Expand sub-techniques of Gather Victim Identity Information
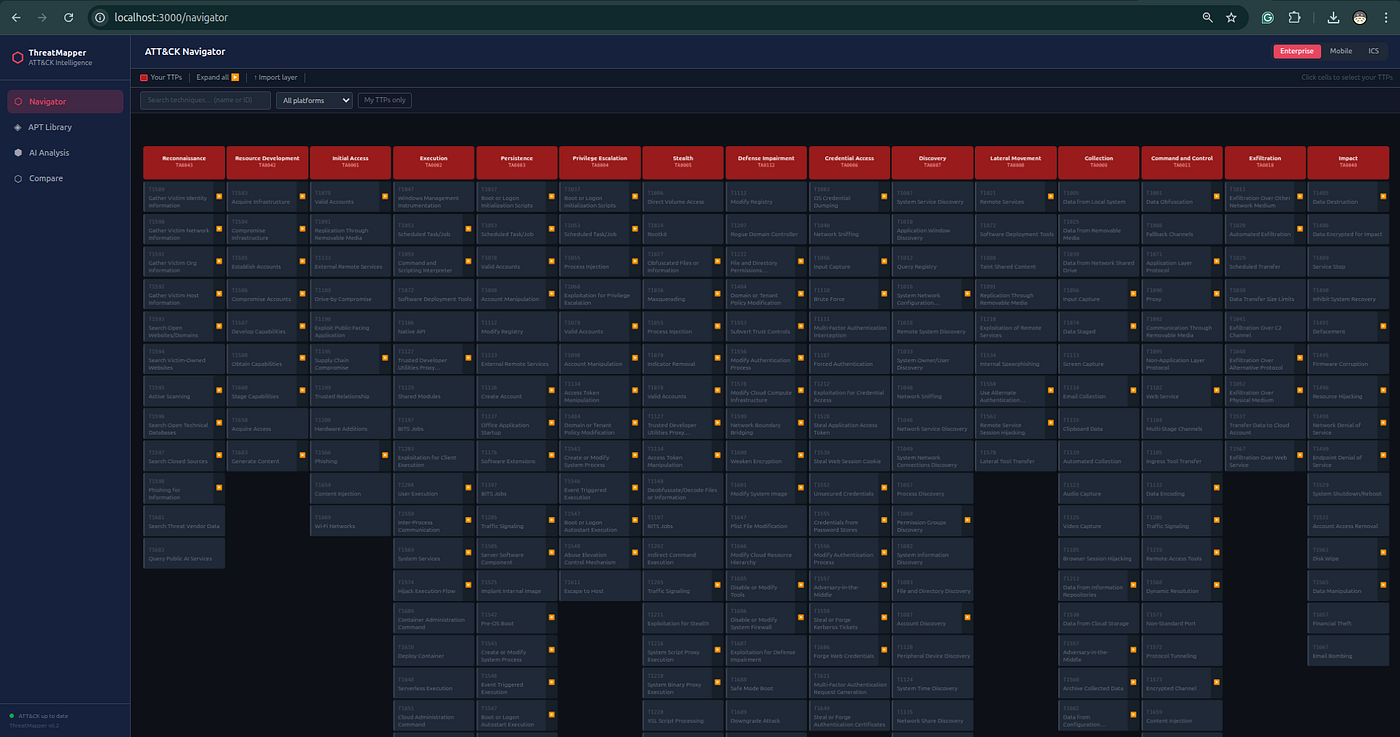Image resolution: width=1400 pixels, height=737 pixels. click(219, 197)
